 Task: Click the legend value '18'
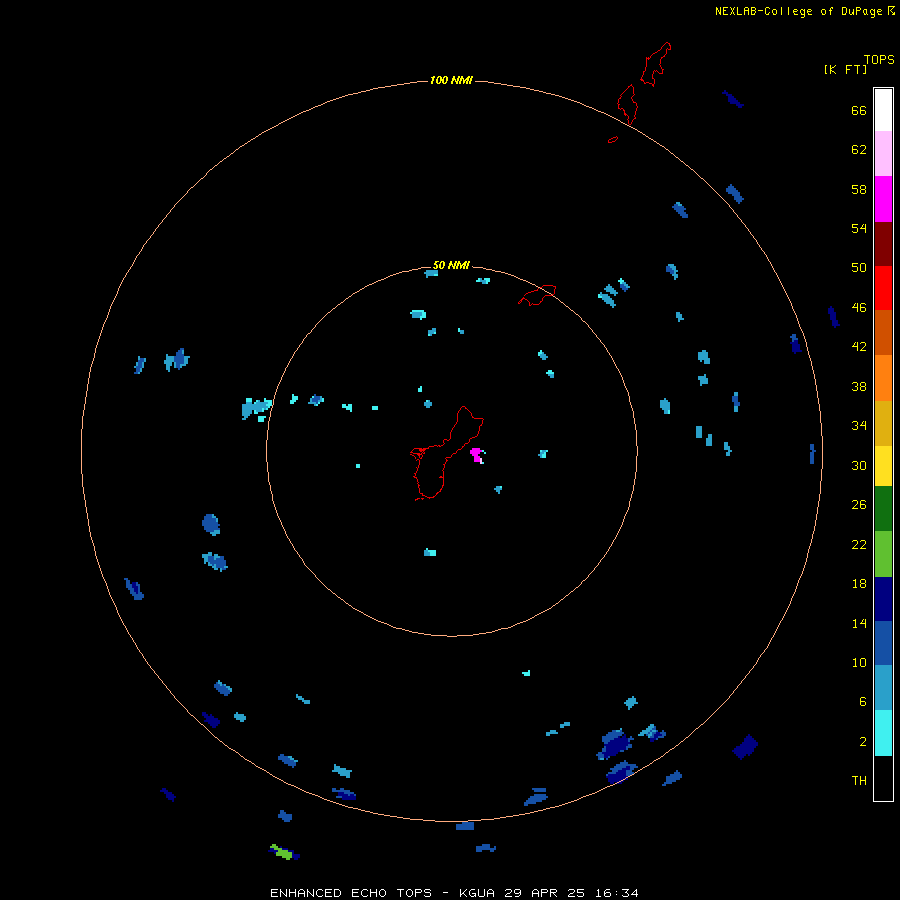click(859, 584)
